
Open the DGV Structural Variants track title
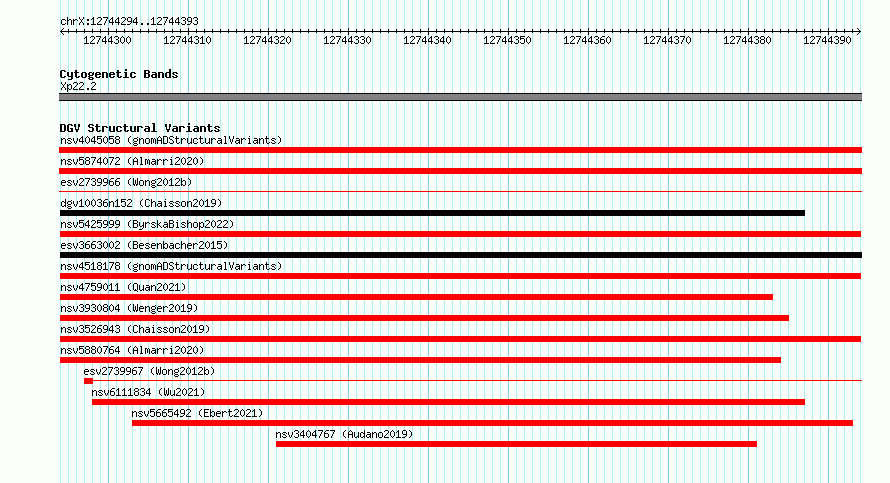(140, 128)
